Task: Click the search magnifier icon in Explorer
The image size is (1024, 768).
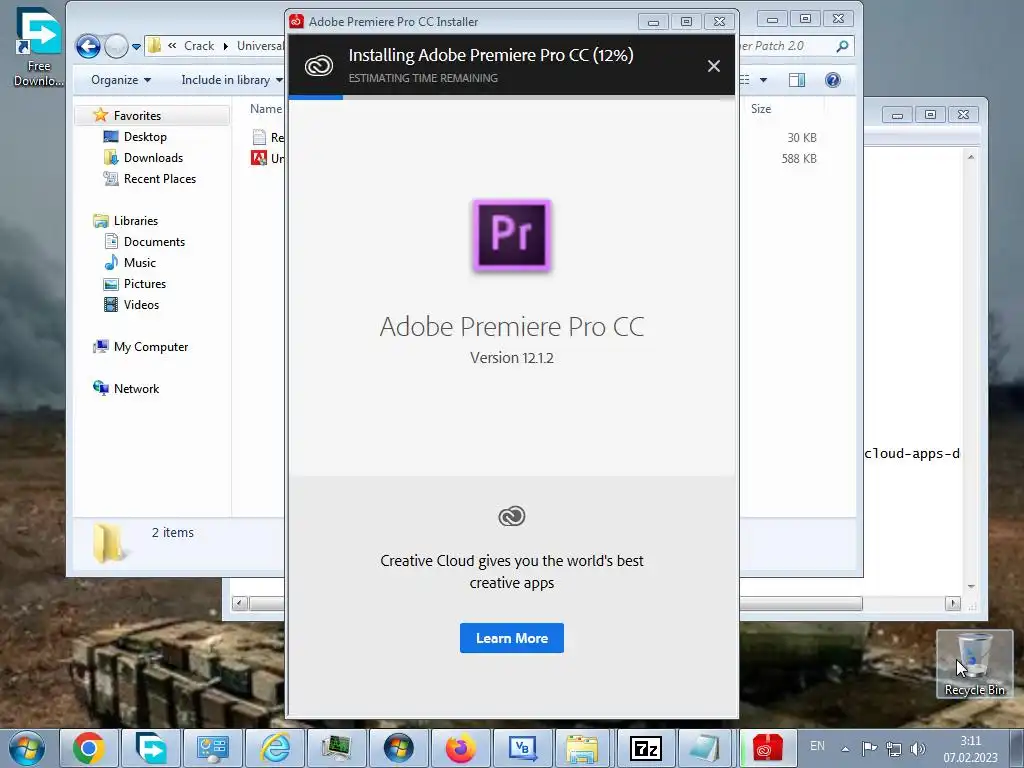Action: [x=842, y=46]
